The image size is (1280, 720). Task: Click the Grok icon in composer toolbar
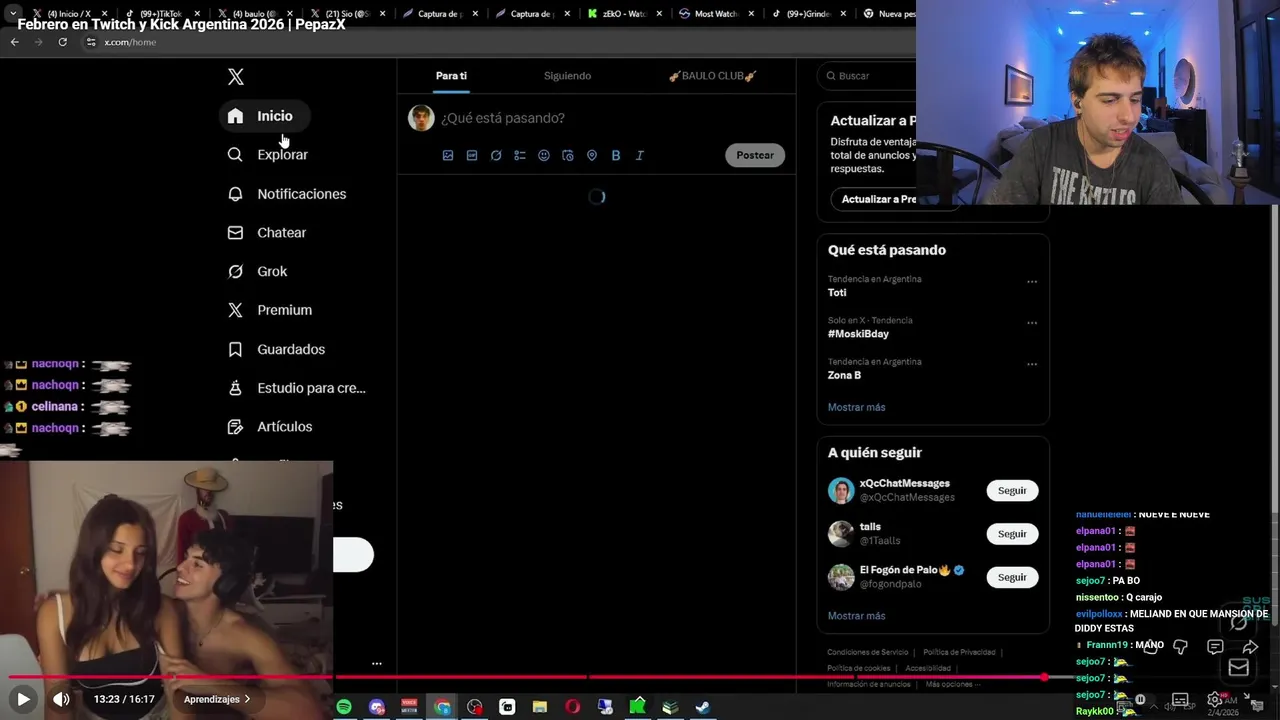point(496,155)
